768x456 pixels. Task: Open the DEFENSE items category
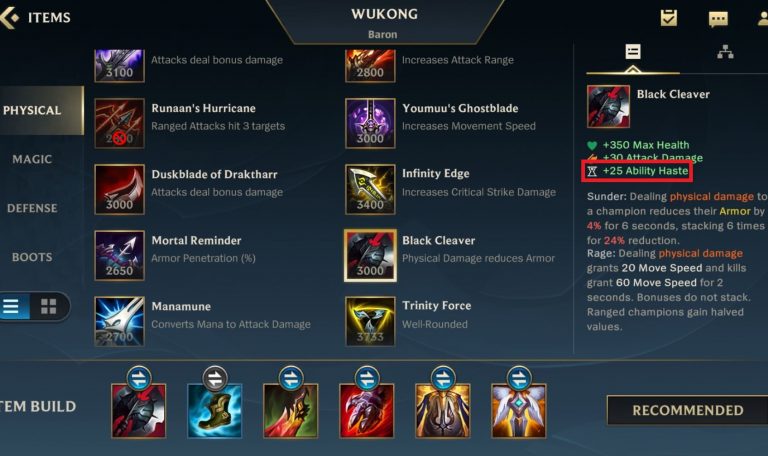pos(32,208)
